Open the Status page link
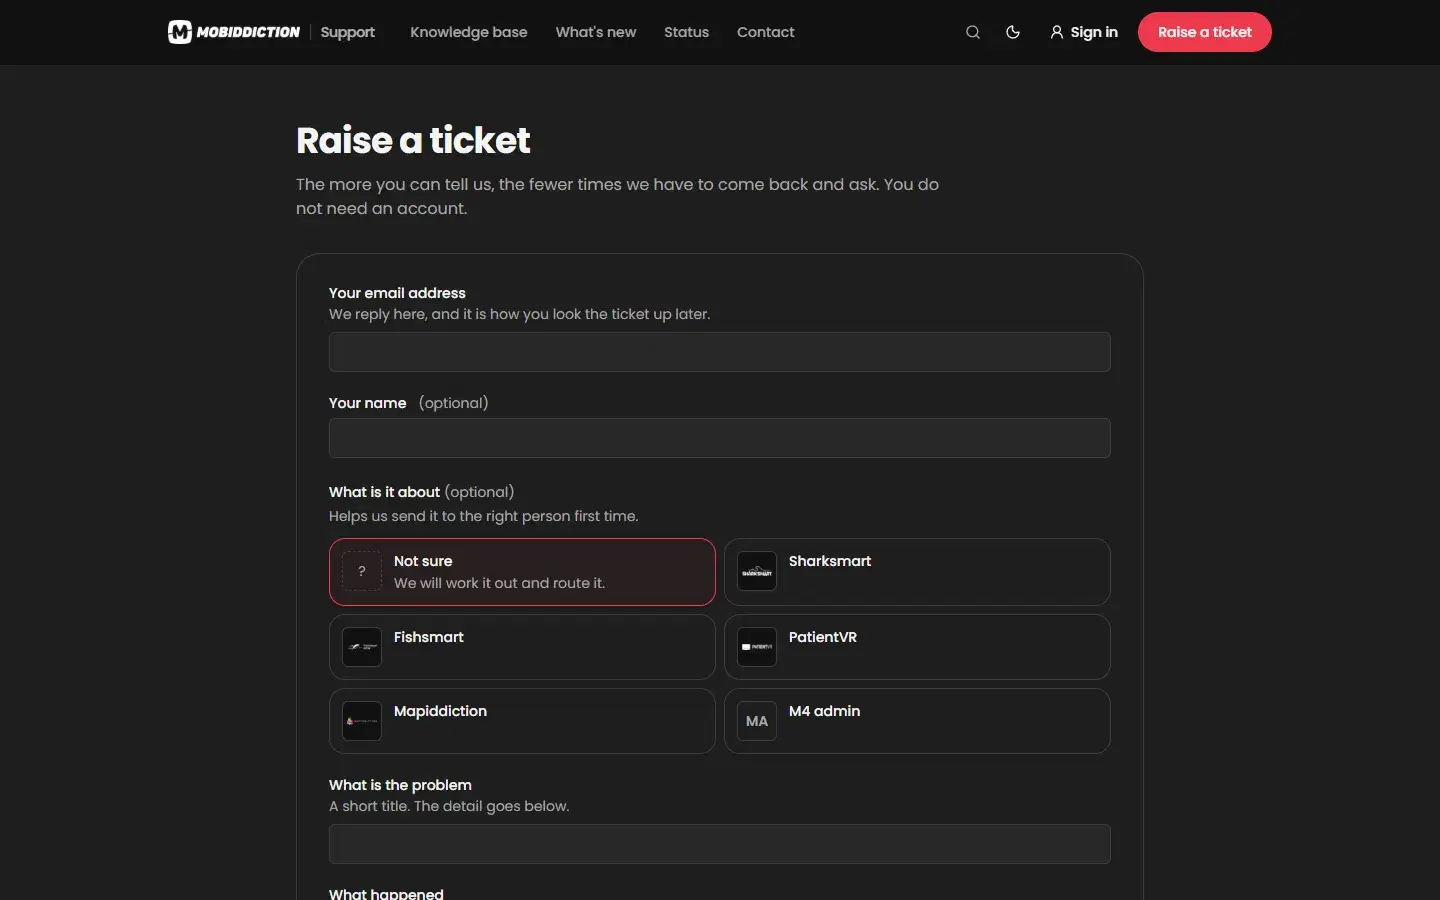This screenshot has width=1440, height=900. [686, 32]
